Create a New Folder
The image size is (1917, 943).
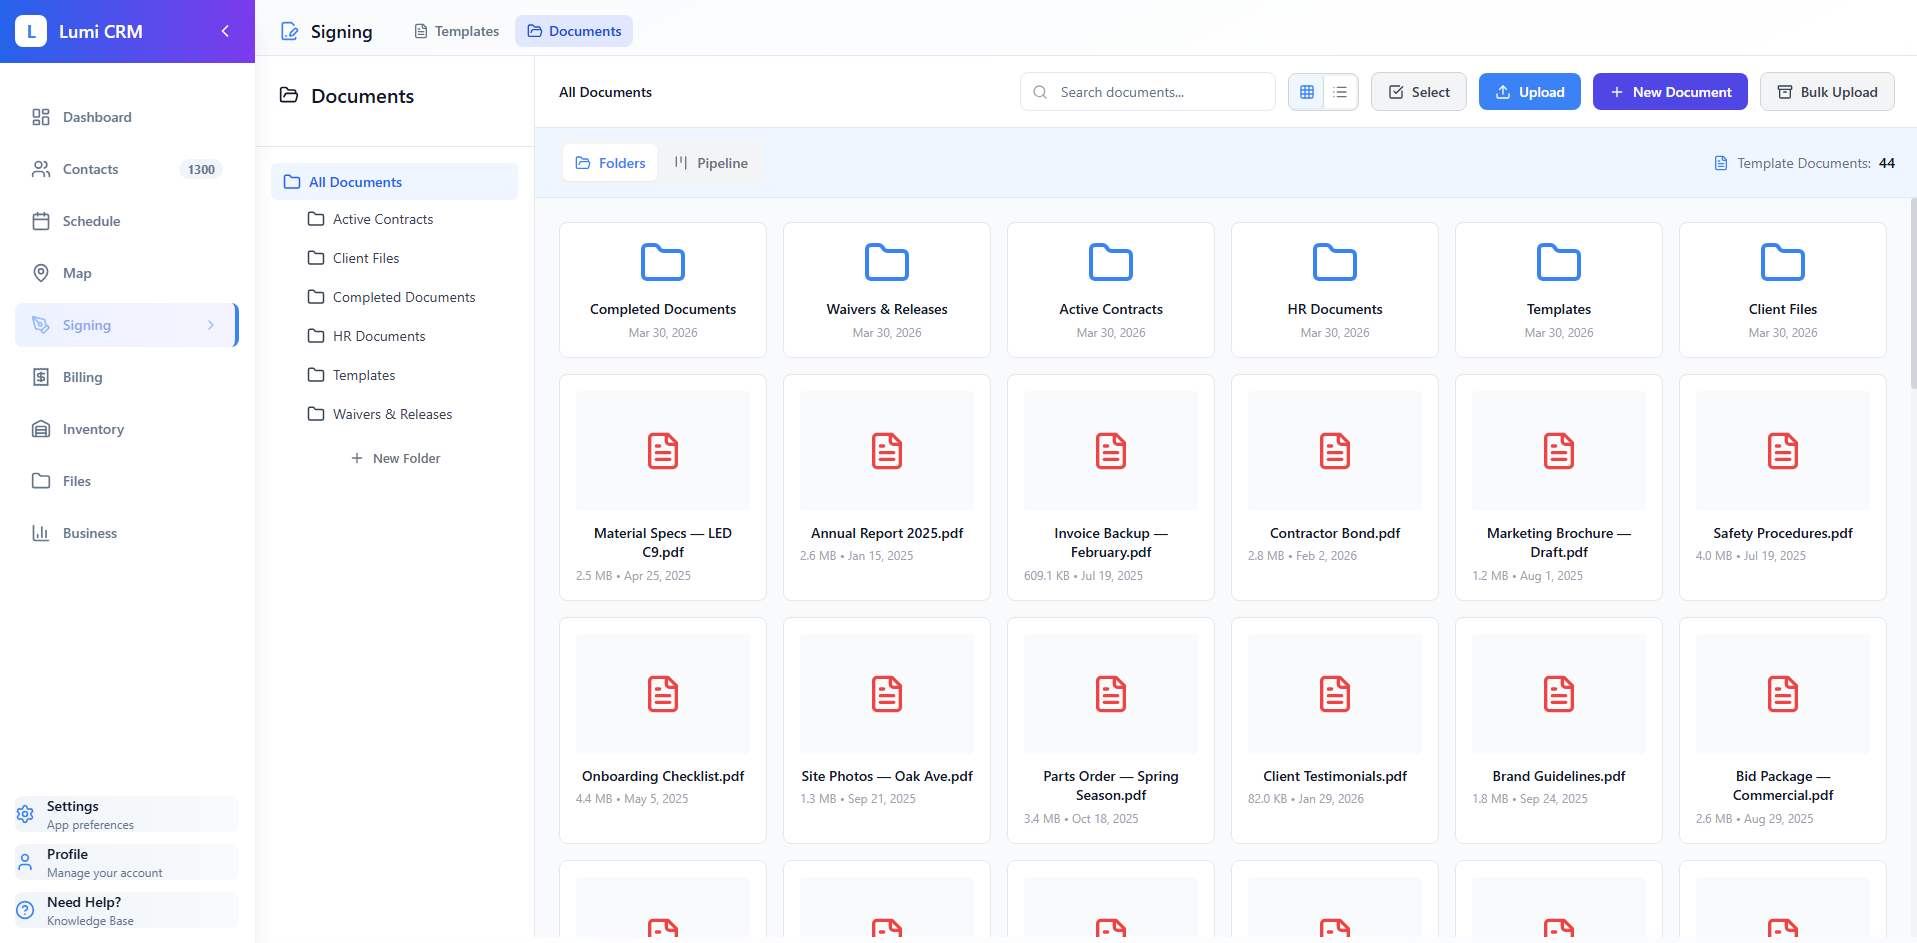pyautogui.click(x=396, y=458)
